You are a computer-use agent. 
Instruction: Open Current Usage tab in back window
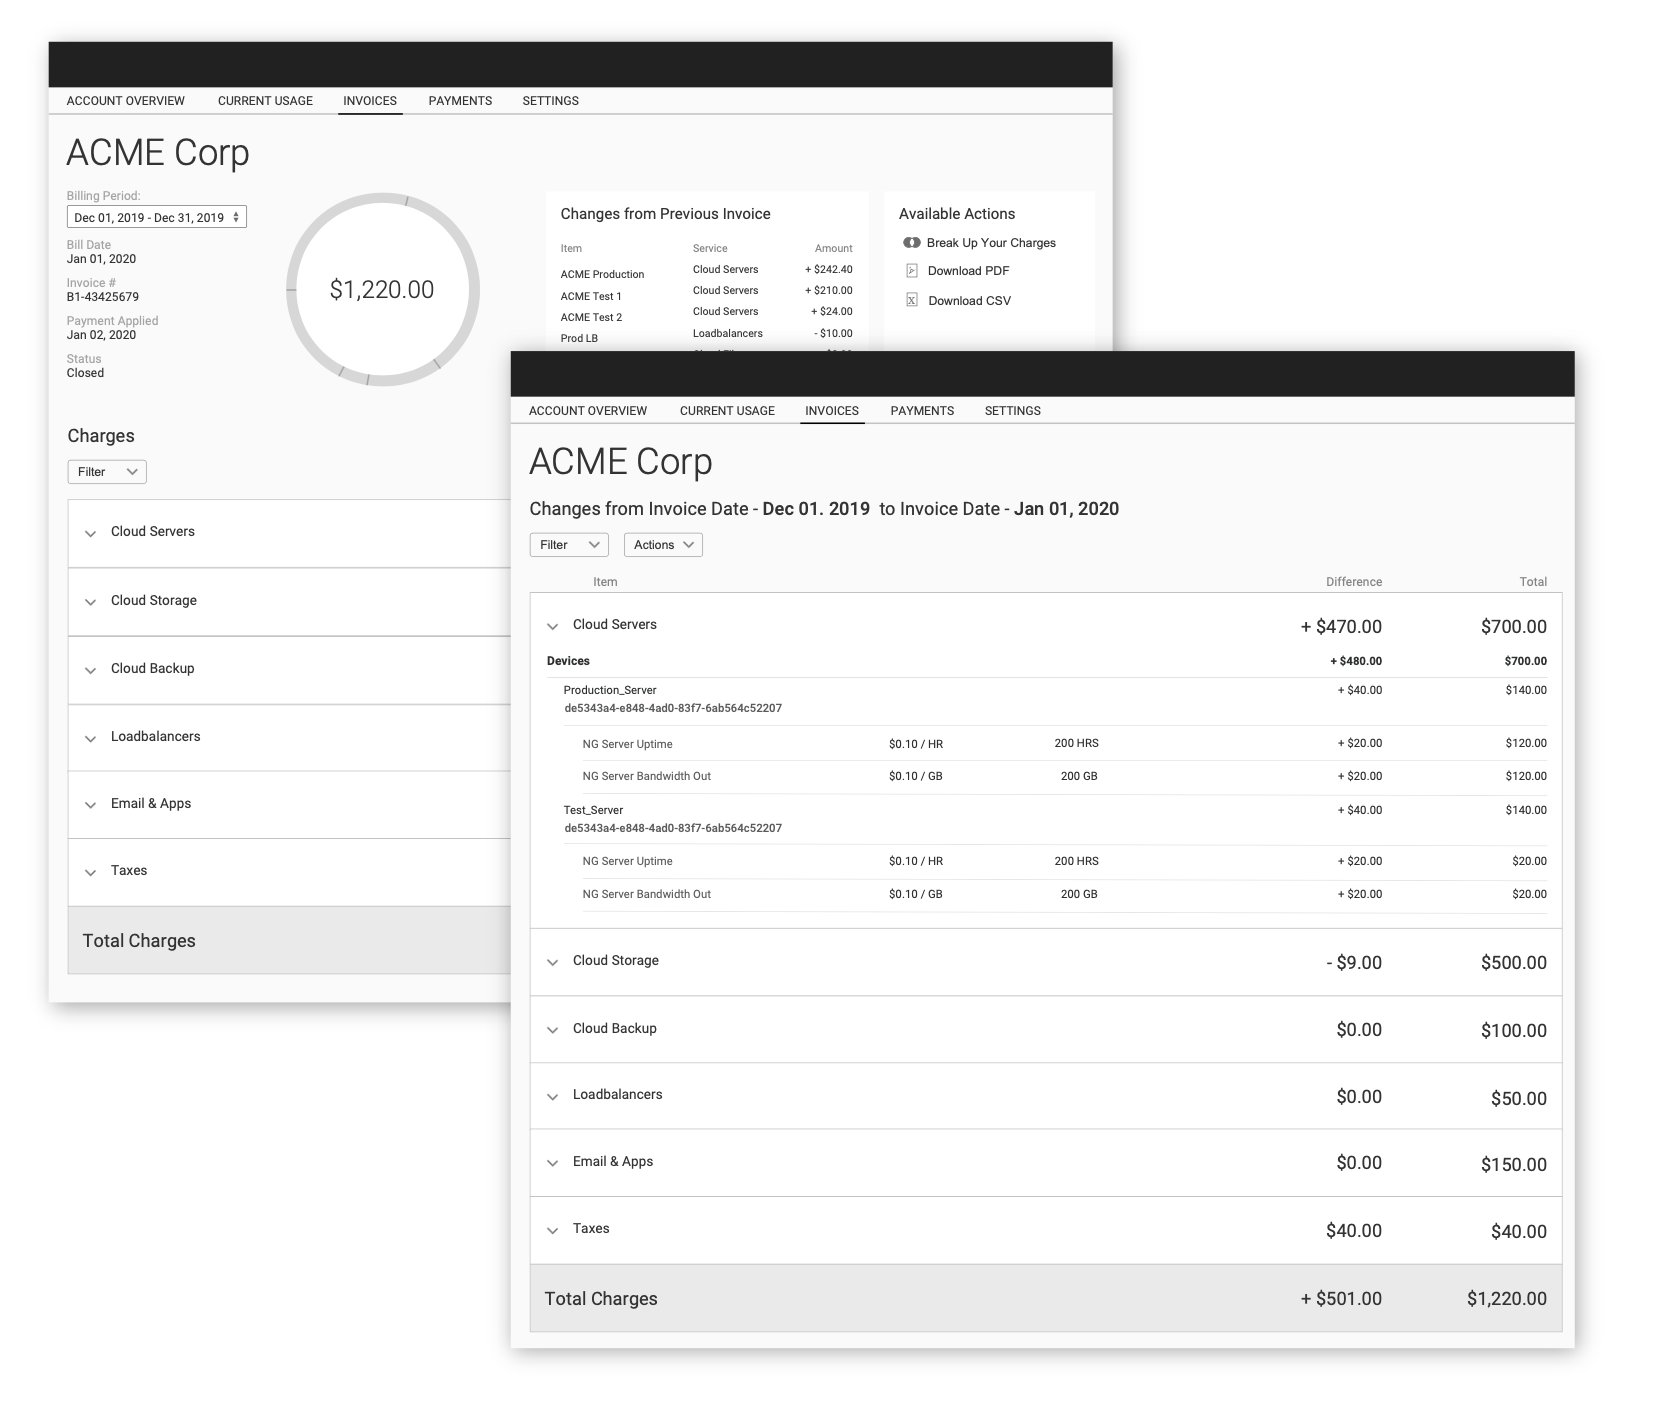click(265, 101)
